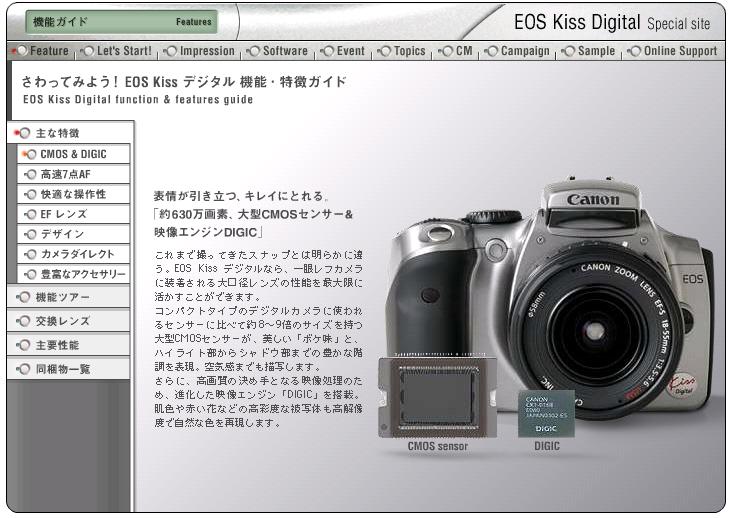Expand the 交換レンズ section
This screenshot has width=730, height=518.
click(x=68, y=321)
